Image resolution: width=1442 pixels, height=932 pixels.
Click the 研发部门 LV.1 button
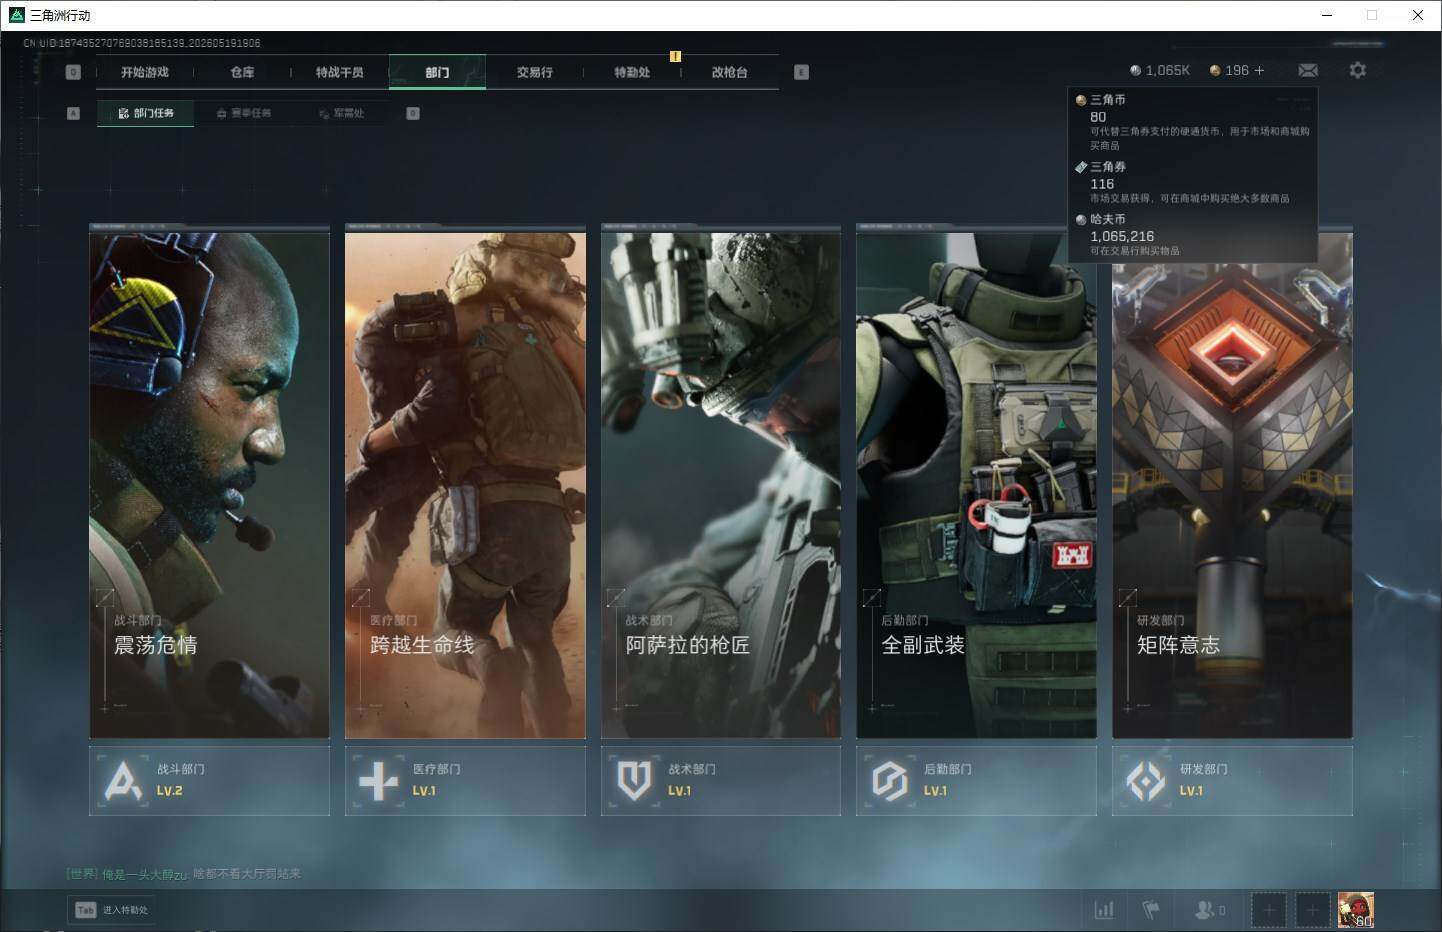1232,780
